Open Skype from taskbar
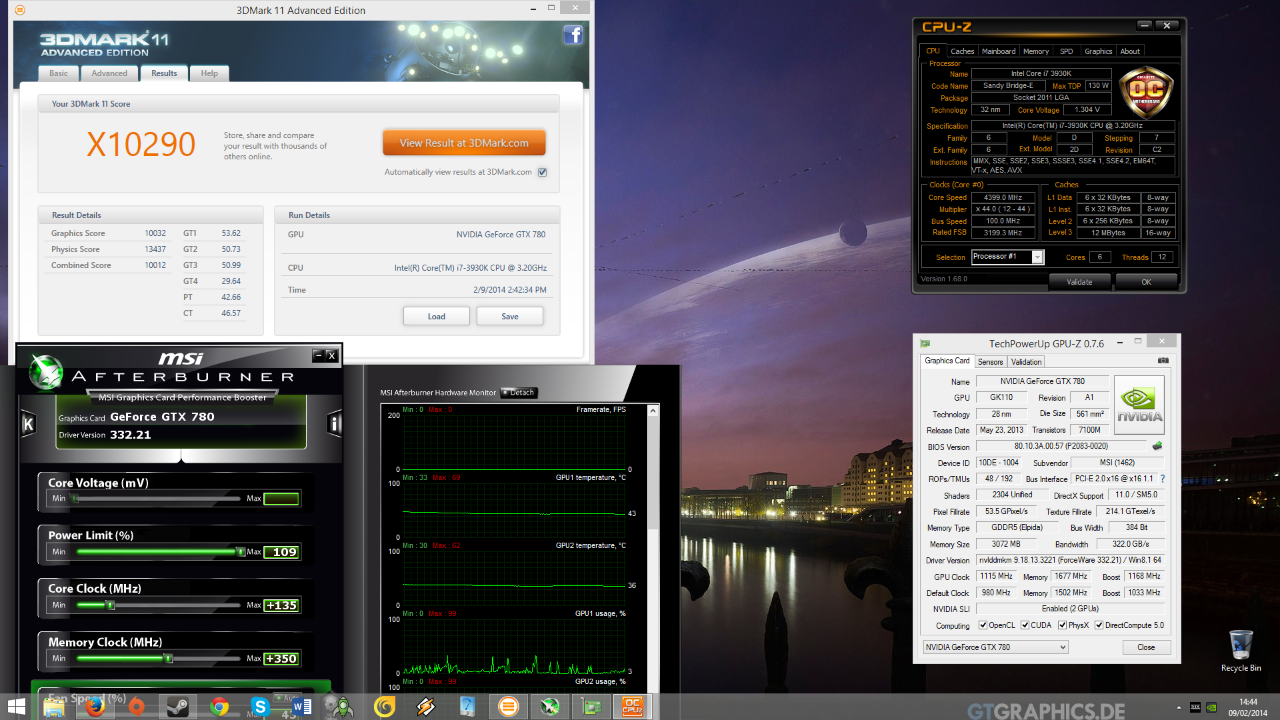This screenshot has width=1280, height=720. click(x=261, y=707)
